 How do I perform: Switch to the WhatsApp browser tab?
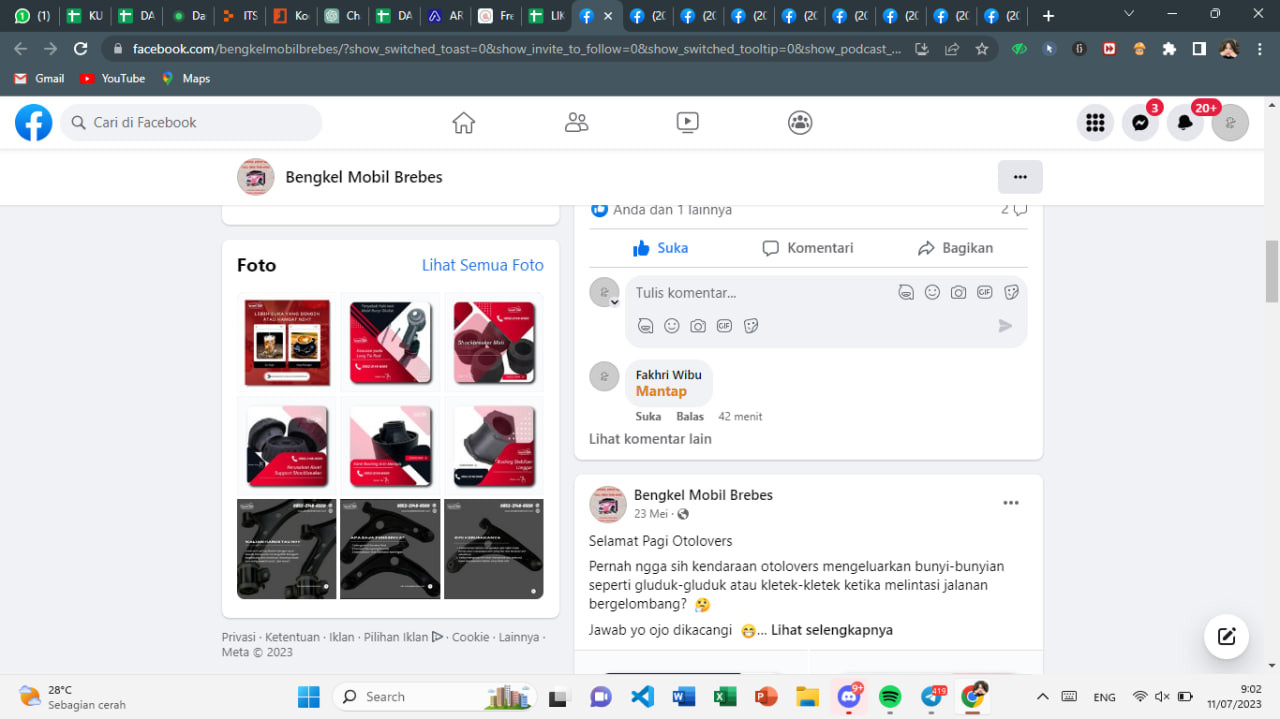click(x=32, y=16)
